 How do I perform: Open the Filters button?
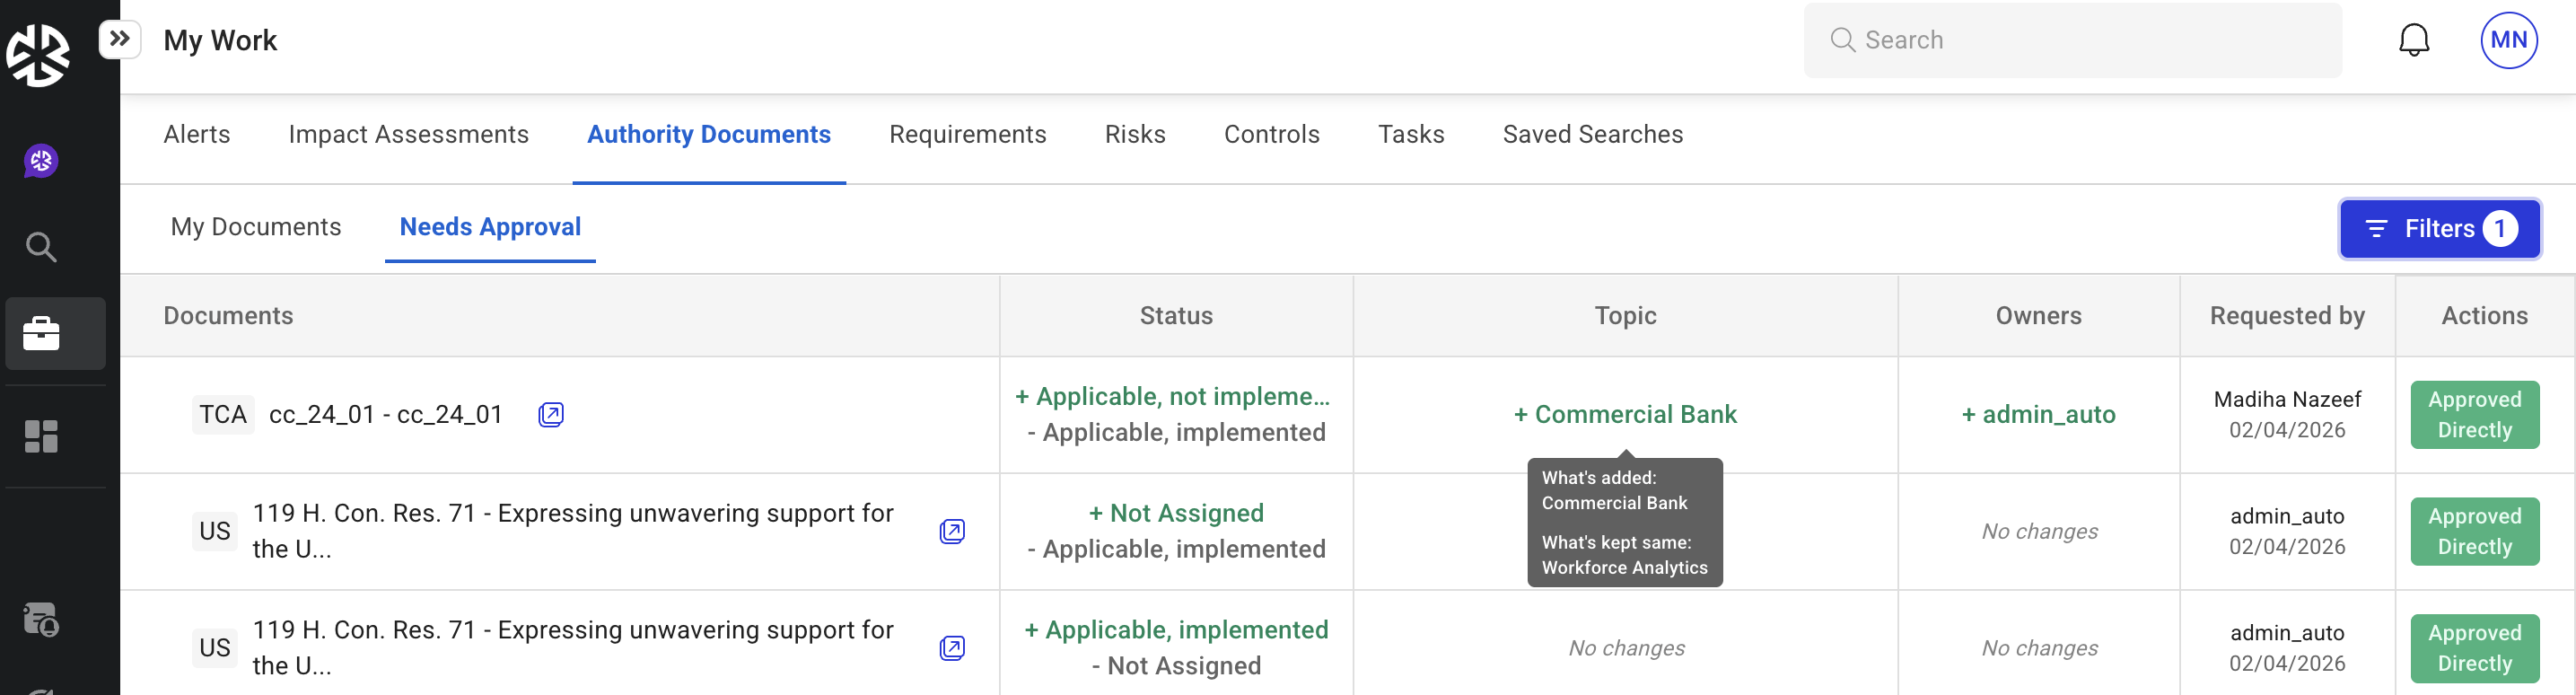2440,228
